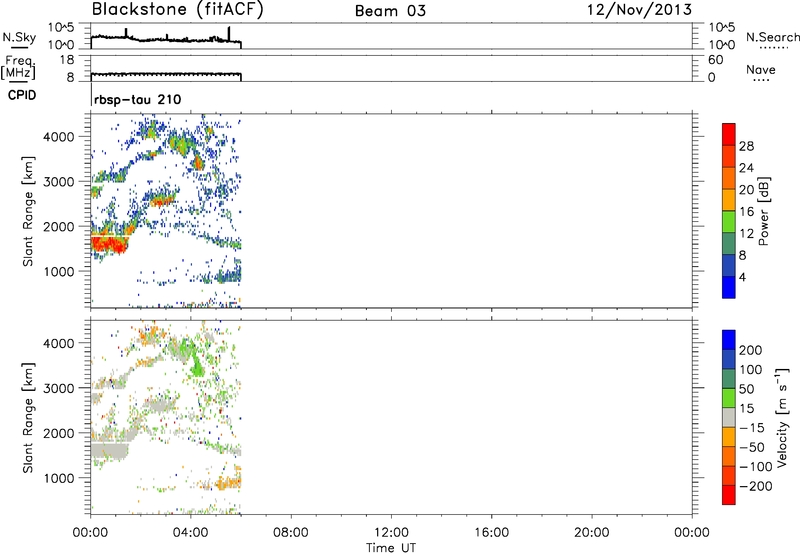Click the 'N.Sky' label
800x554 pixels.
[19, 37]
